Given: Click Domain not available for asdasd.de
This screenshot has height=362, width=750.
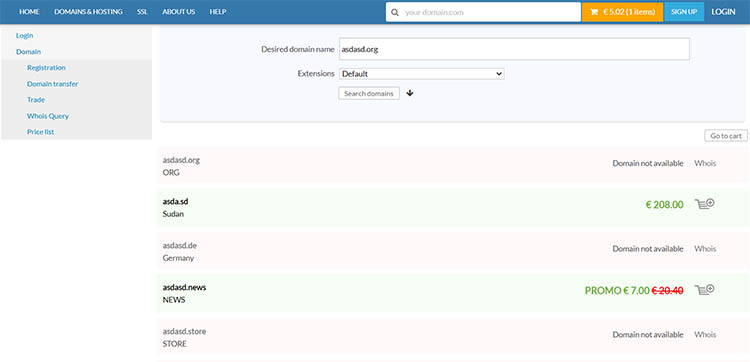Looking at the screenshot, I should (648, 249).
